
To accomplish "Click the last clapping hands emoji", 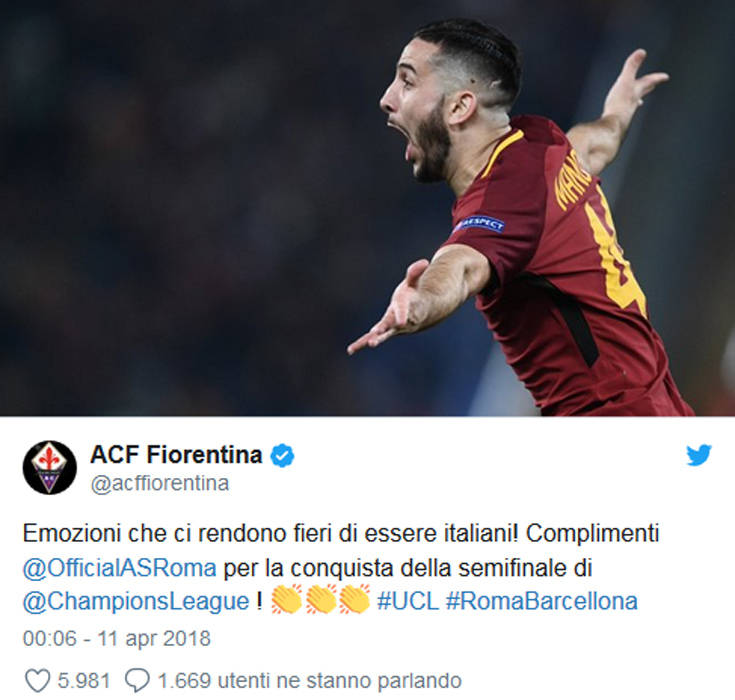I will 355,600.
